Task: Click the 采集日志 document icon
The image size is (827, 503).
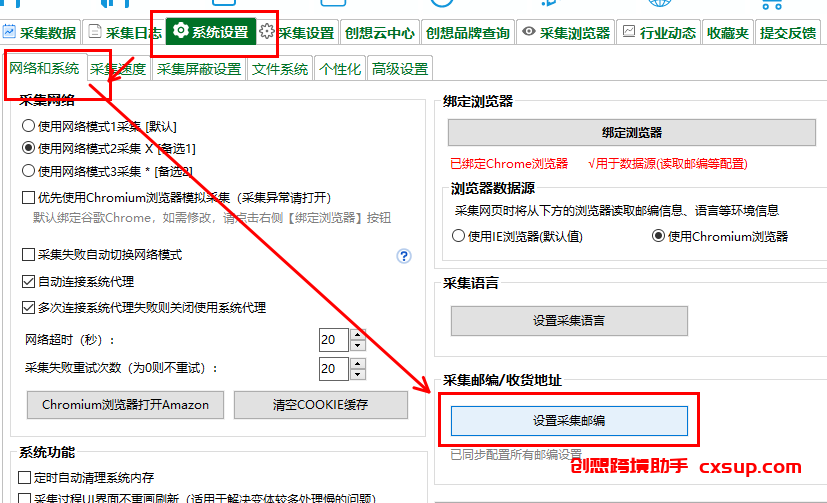Action: [95, 32]
